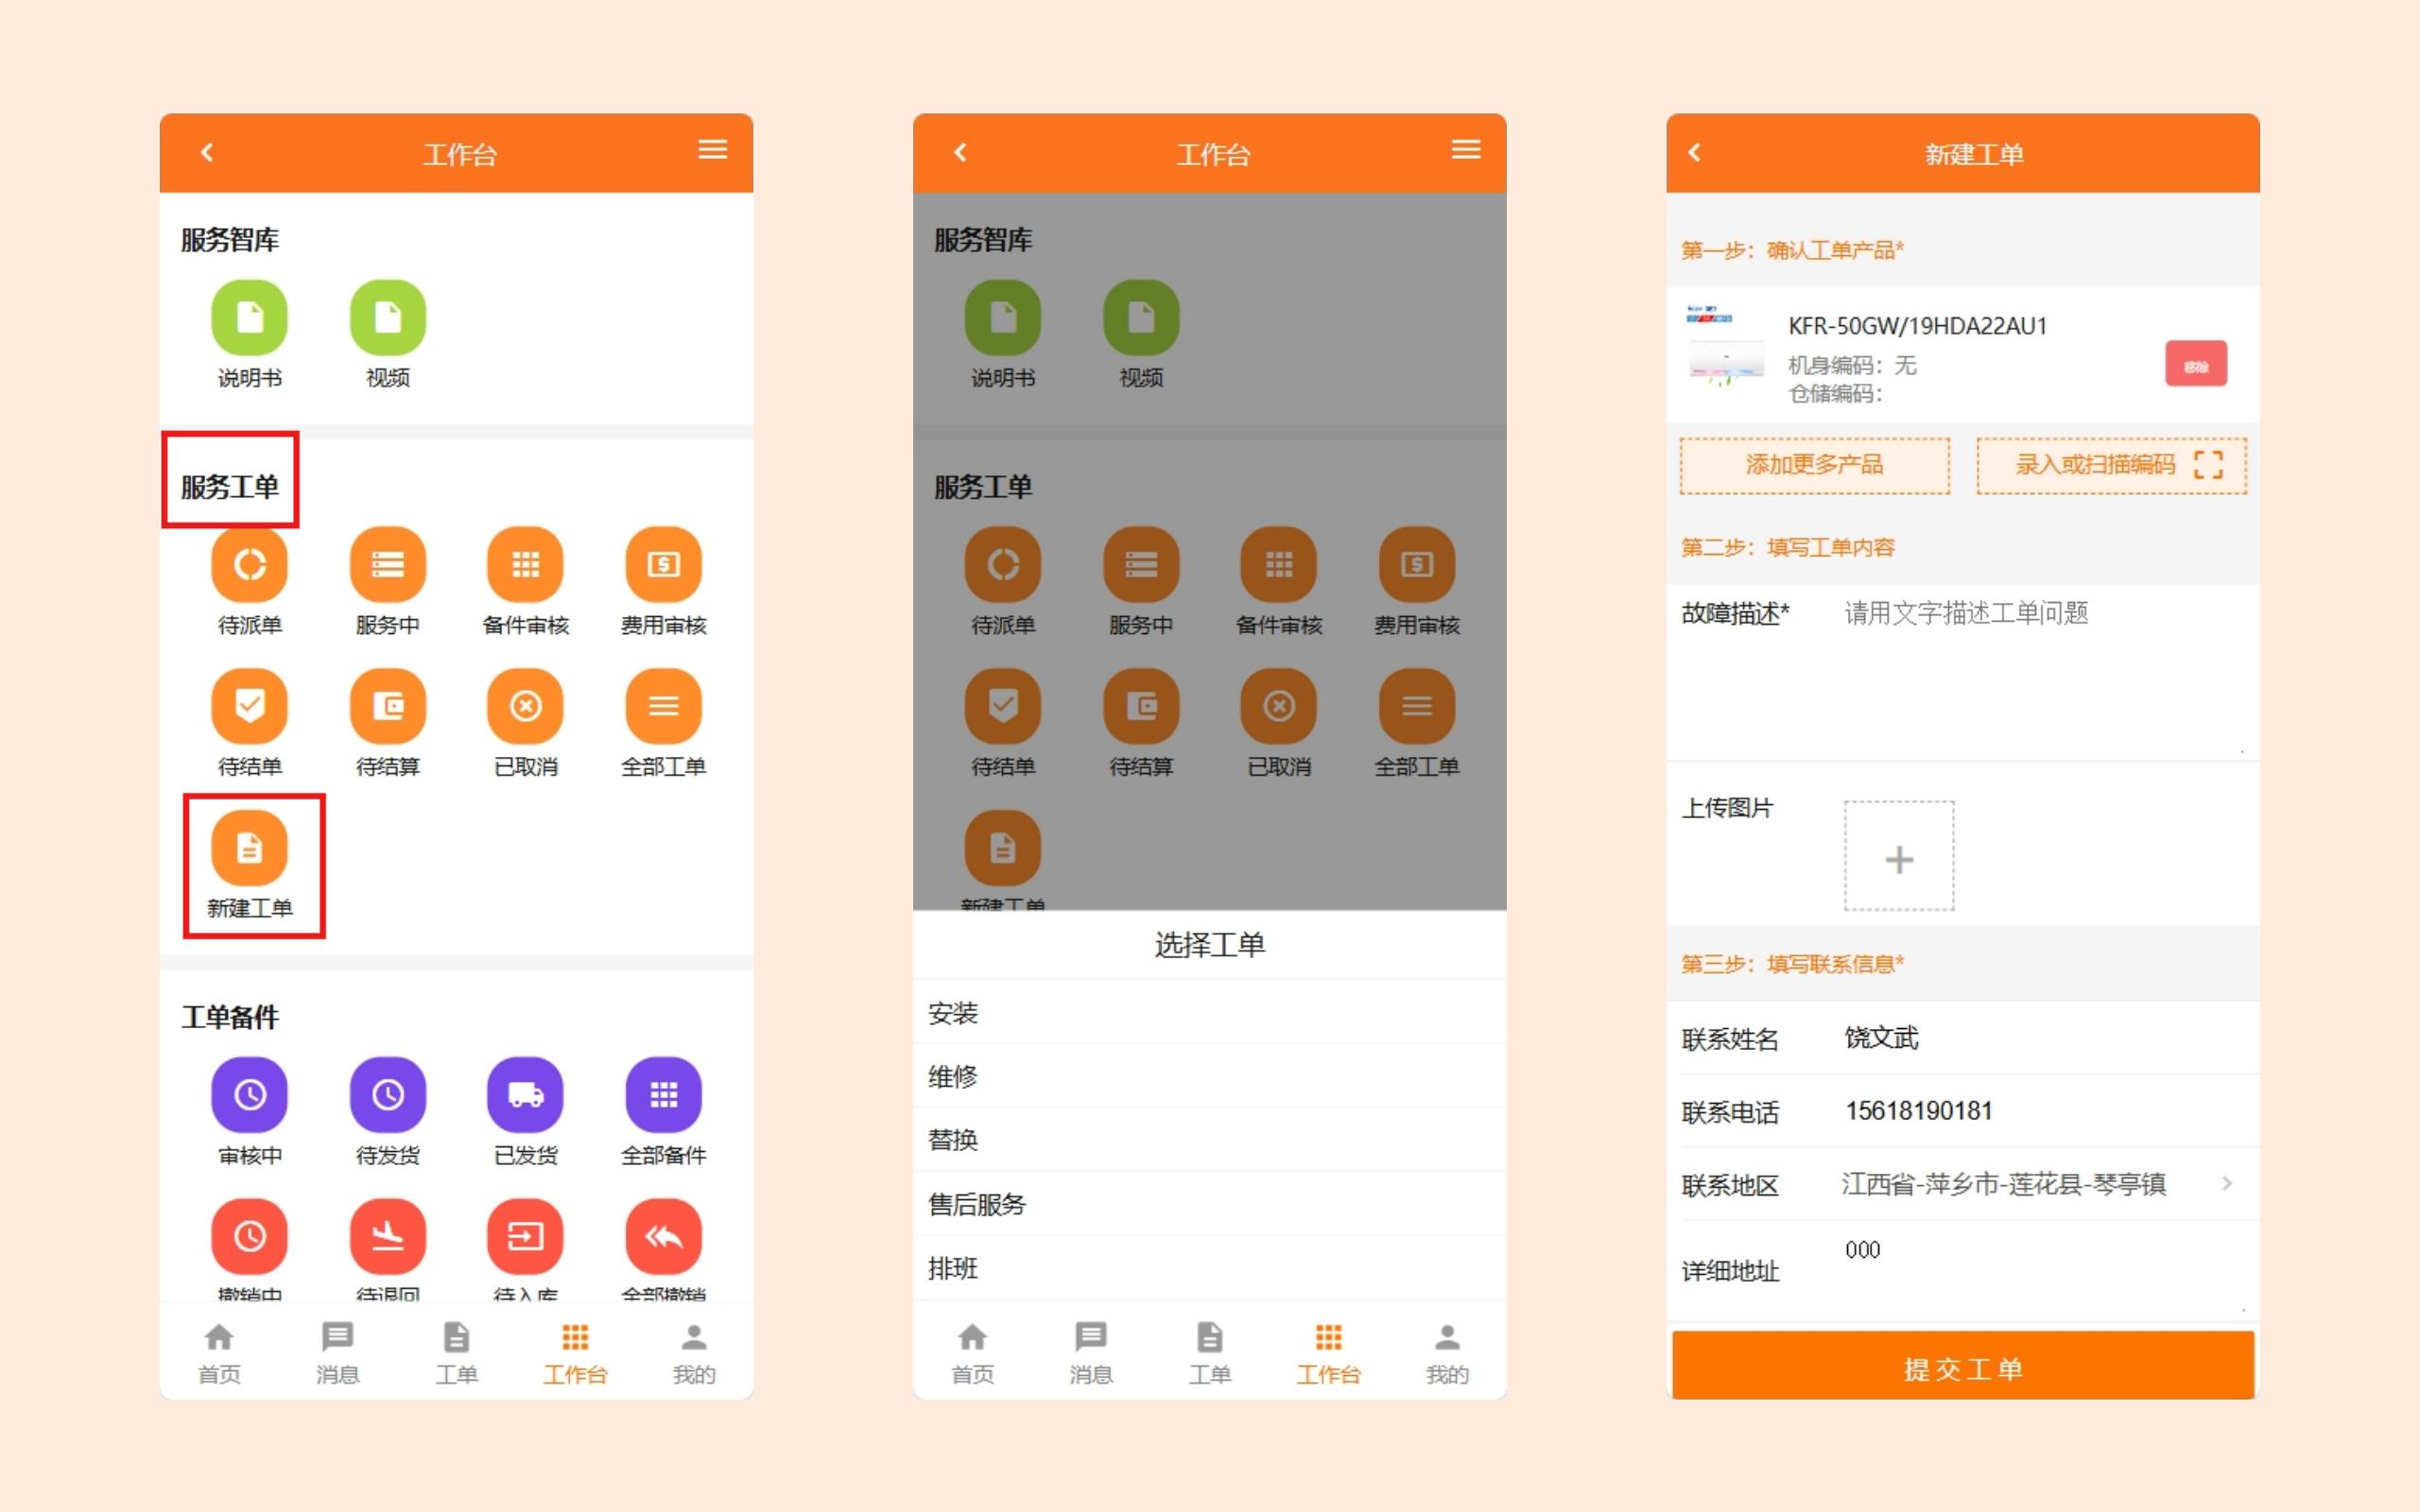The height and width of the screenshot is (1512, 2420).
Task: Open 待结单 icon in left screen
Action: pyautogui.click(x=249, y=706)
